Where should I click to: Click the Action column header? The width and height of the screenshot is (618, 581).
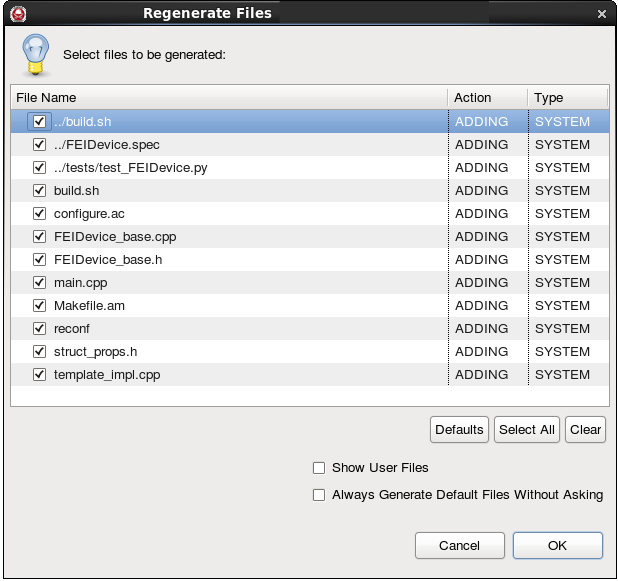[x=487, y=98]
